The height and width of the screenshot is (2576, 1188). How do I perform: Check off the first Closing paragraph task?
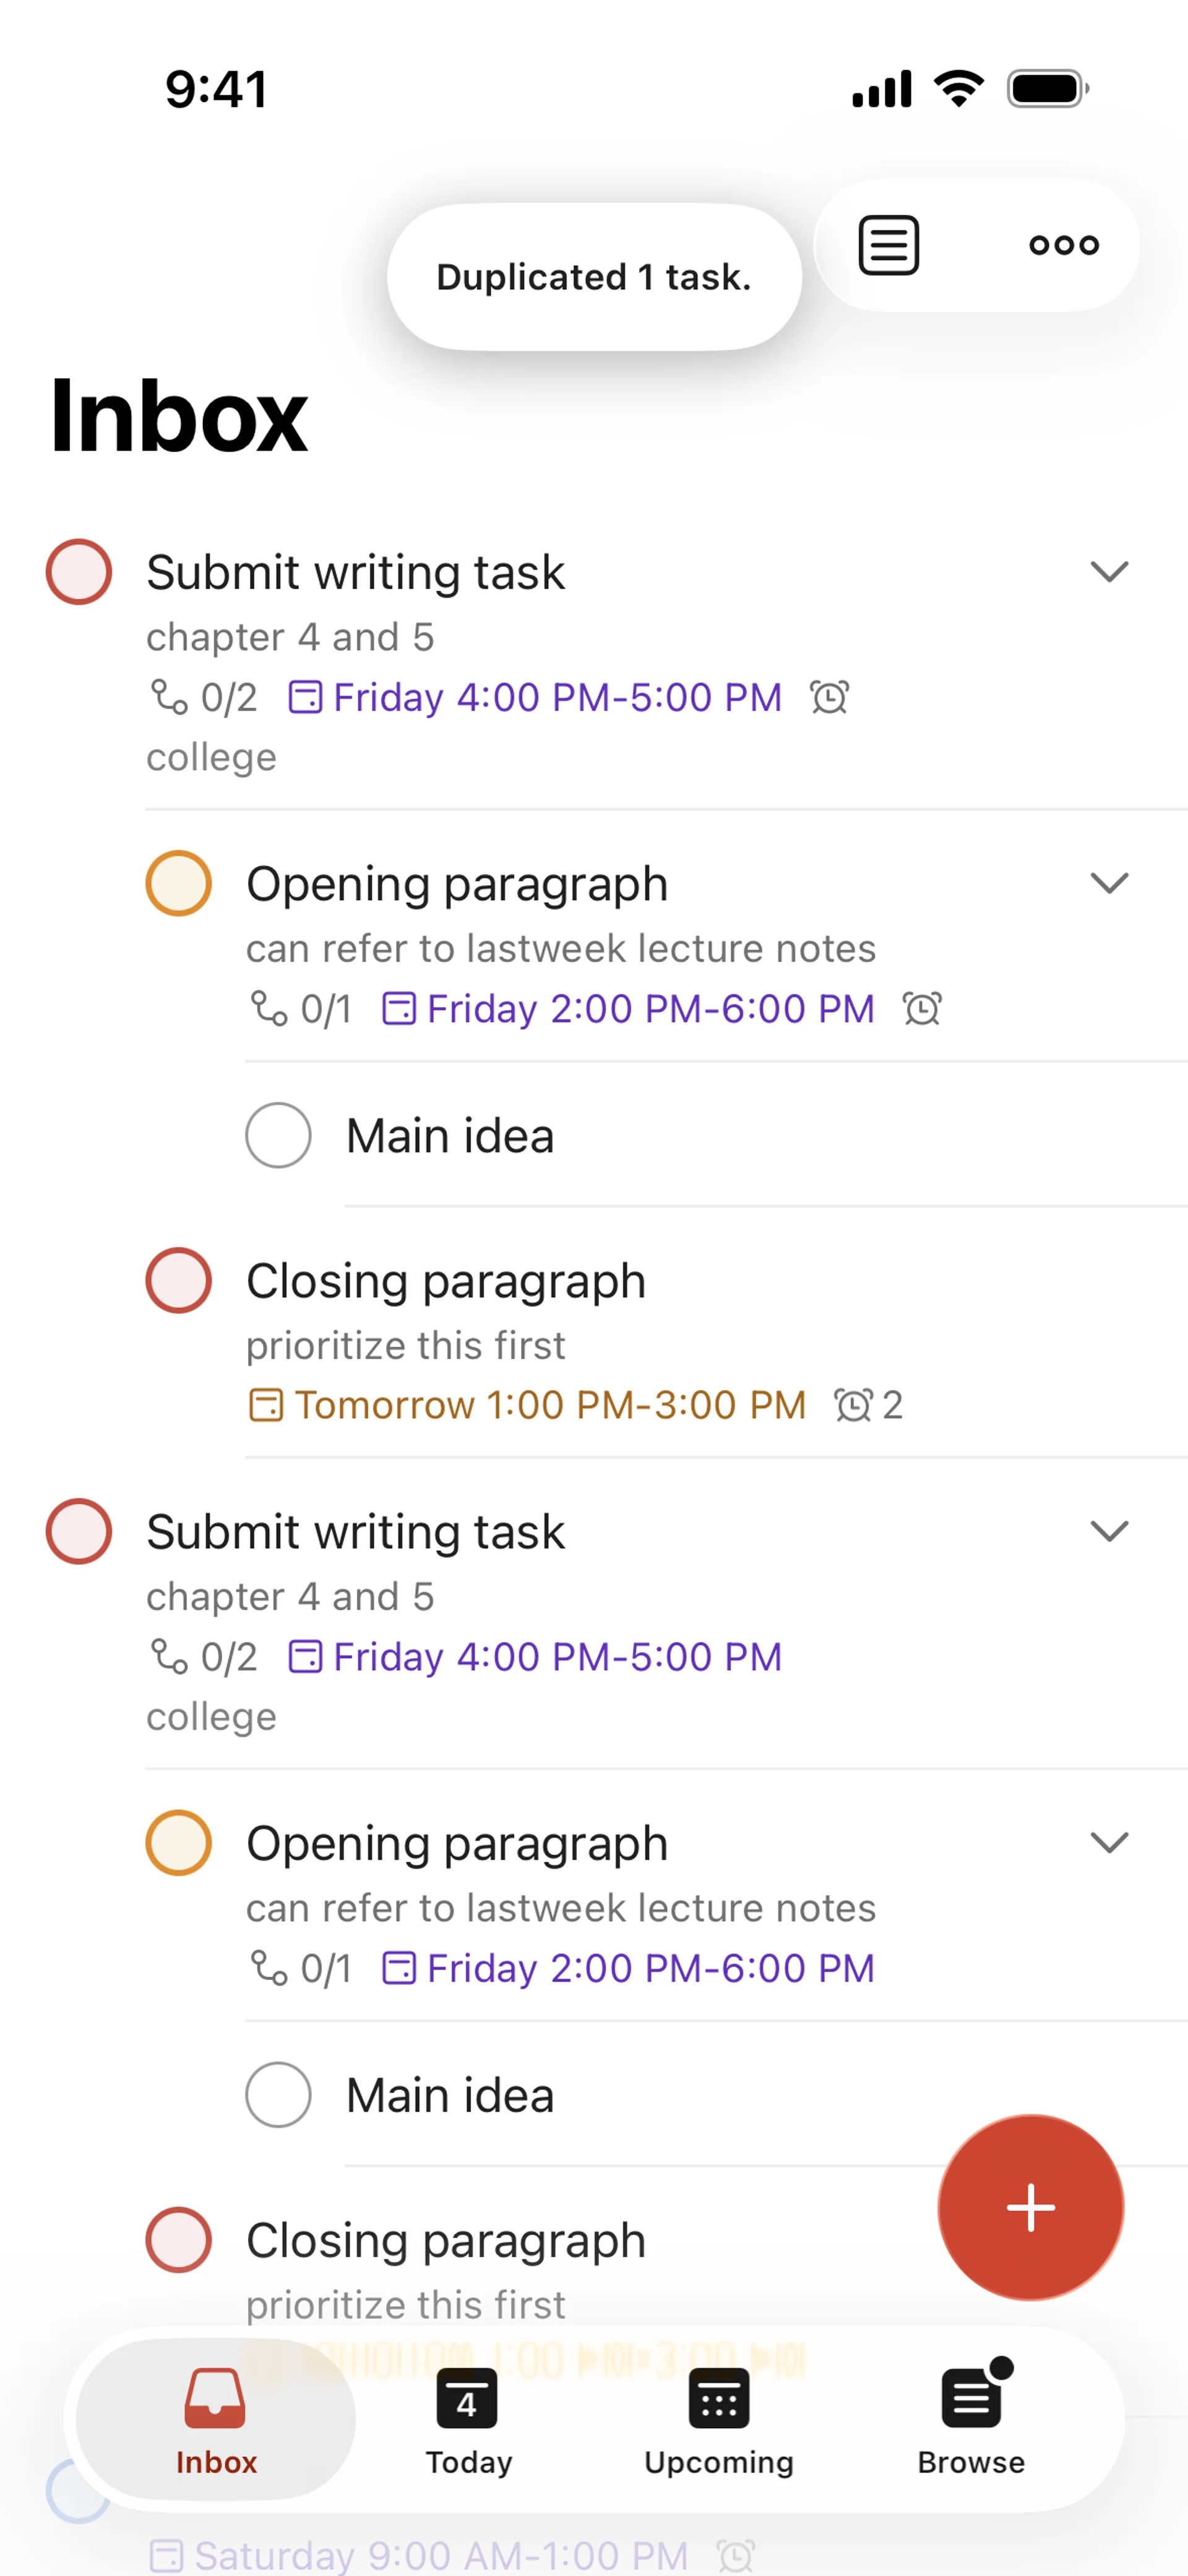click(x=179, y=1280)
